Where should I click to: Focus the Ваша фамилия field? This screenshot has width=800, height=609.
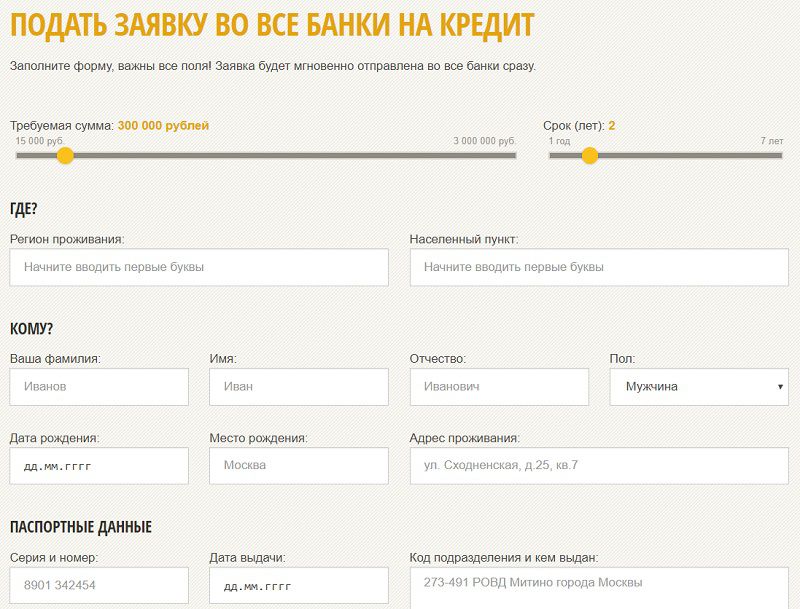coord(99,387)
